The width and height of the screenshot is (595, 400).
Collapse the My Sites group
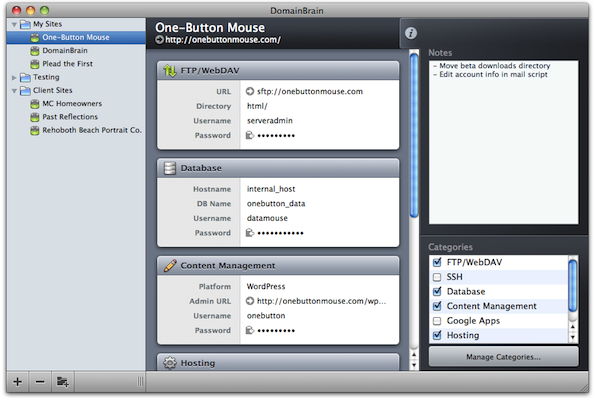point(14,25)
